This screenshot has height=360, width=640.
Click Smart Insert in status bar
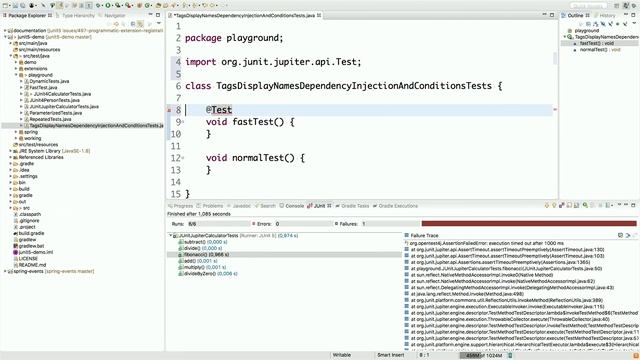[x=391, y=355]
